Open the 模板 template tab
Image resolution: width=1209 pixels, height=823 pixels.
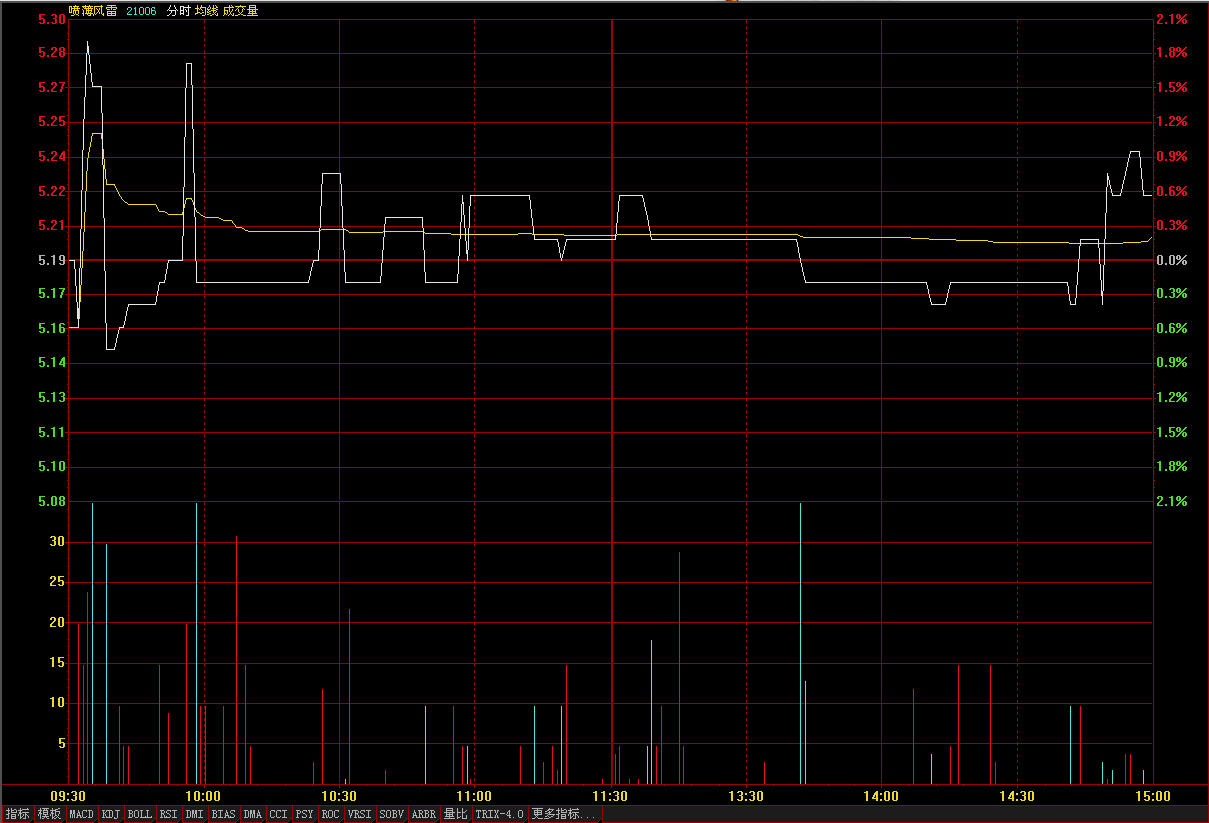point(49,814)
